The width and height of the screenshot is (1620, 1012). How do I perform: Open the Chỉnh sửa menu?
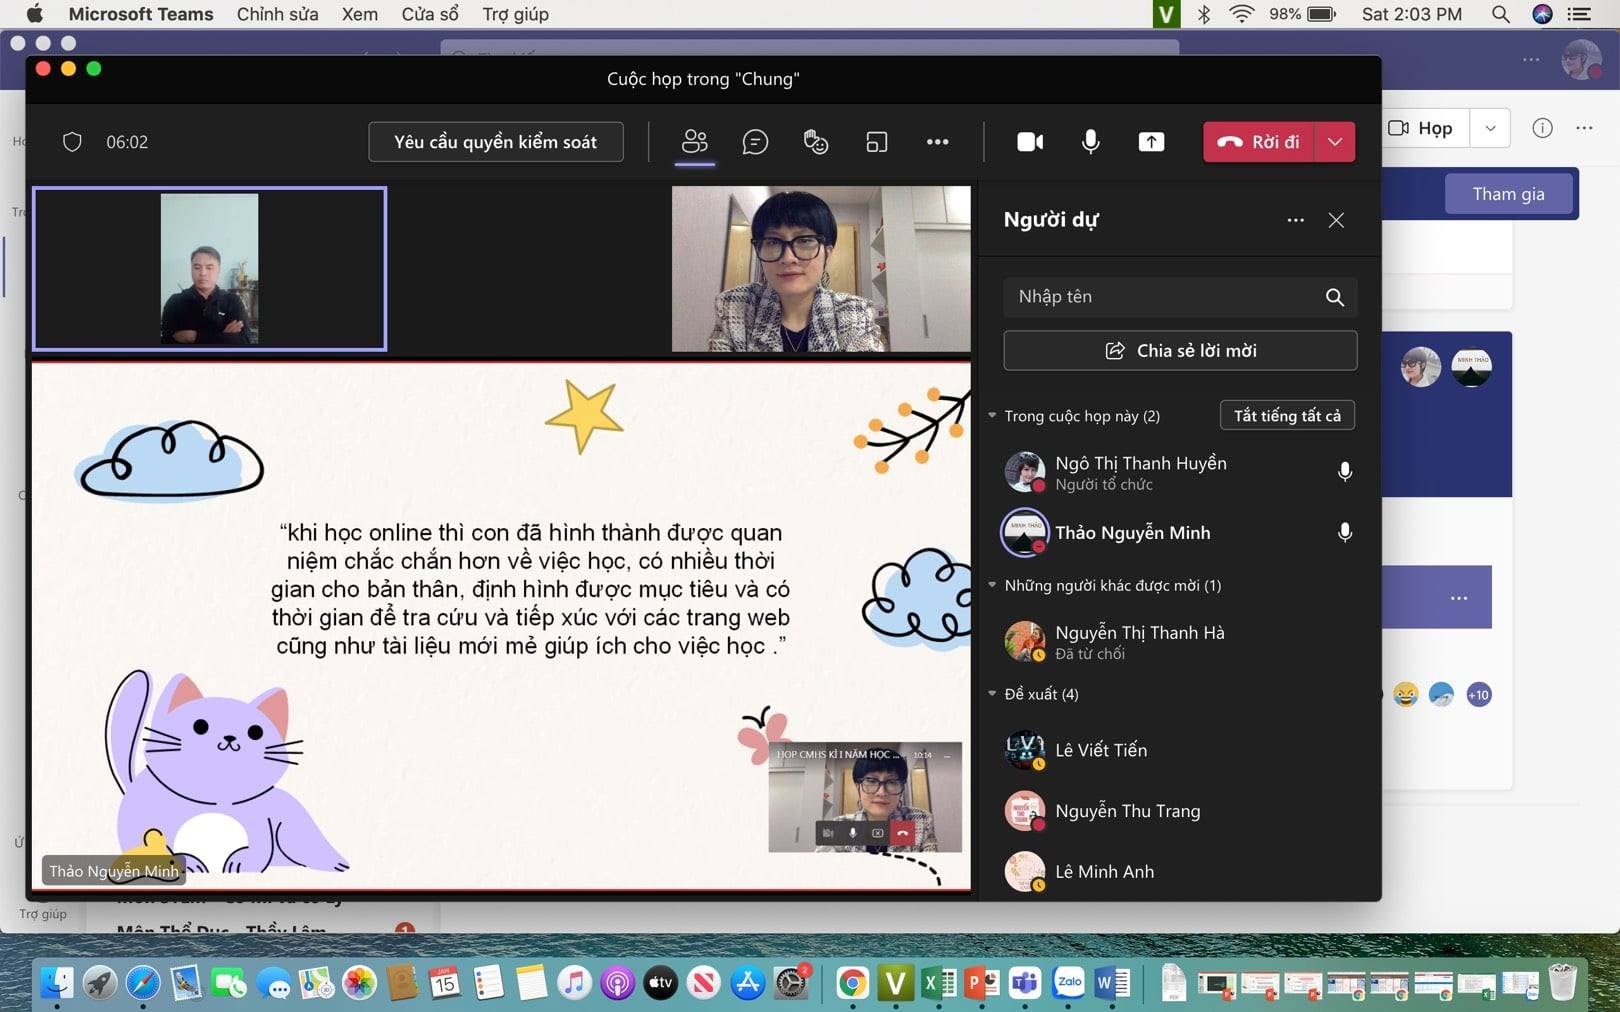tap(277, 14)
